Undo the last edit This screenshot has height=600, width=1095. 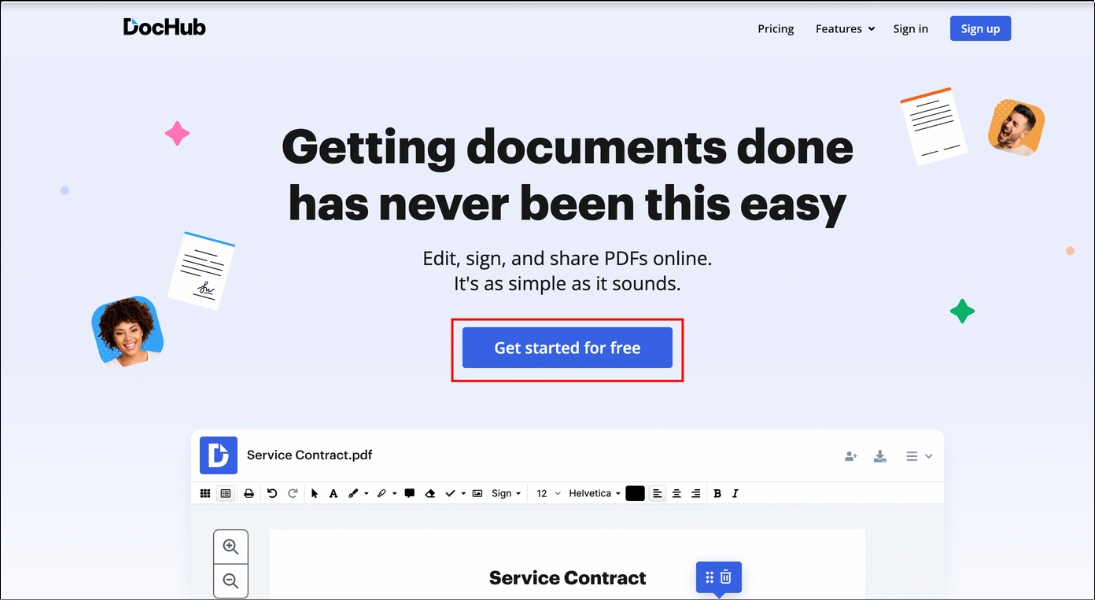[x=269, y=492]
